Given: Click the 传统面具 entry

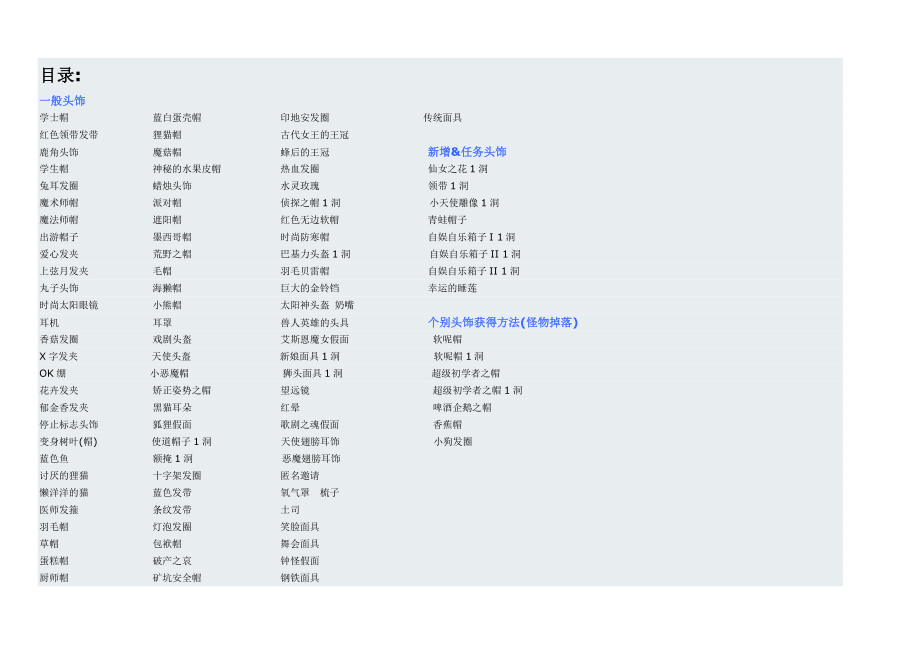Looking at the screenshot, I should 442,118.
